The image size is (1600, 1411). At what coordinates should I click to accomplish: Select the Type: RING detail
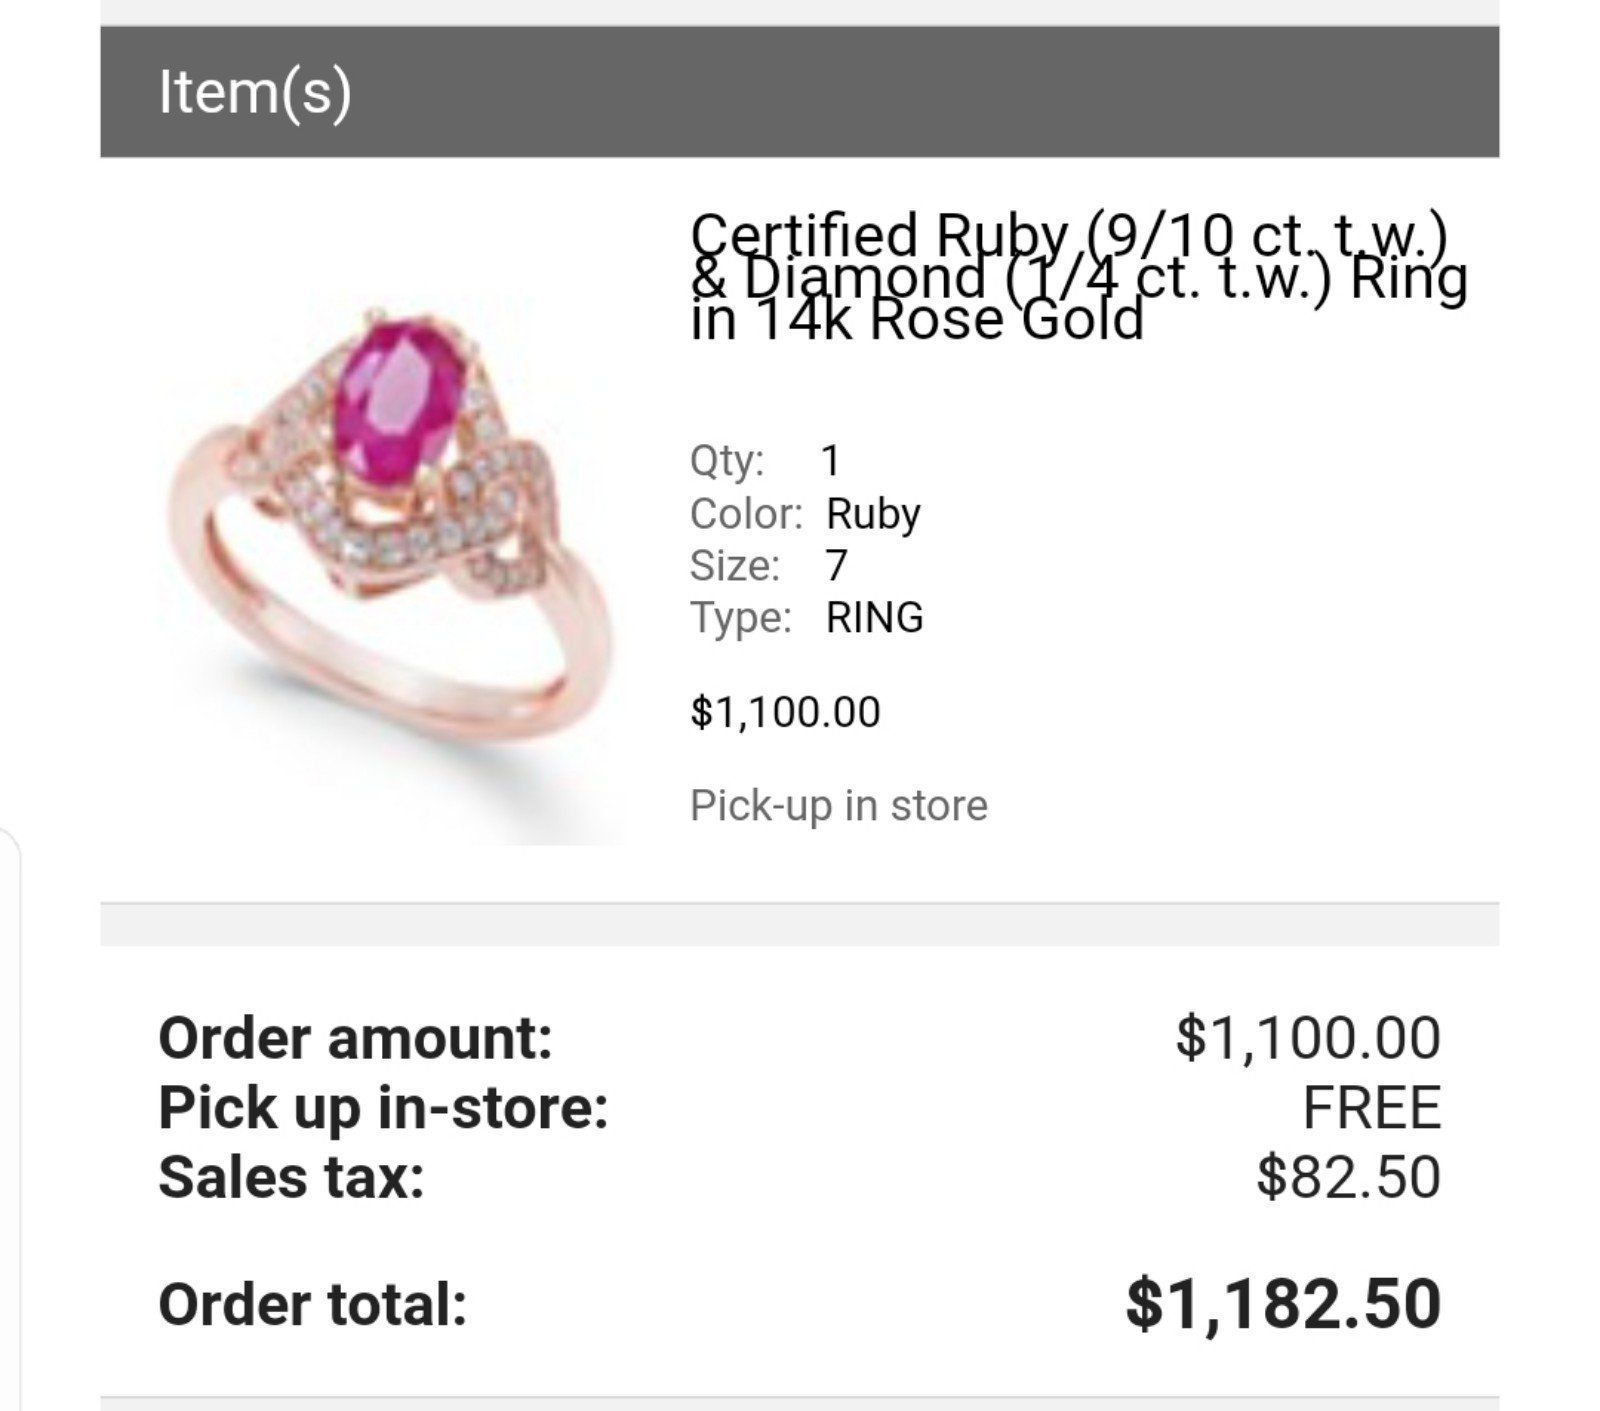[806, 617]
